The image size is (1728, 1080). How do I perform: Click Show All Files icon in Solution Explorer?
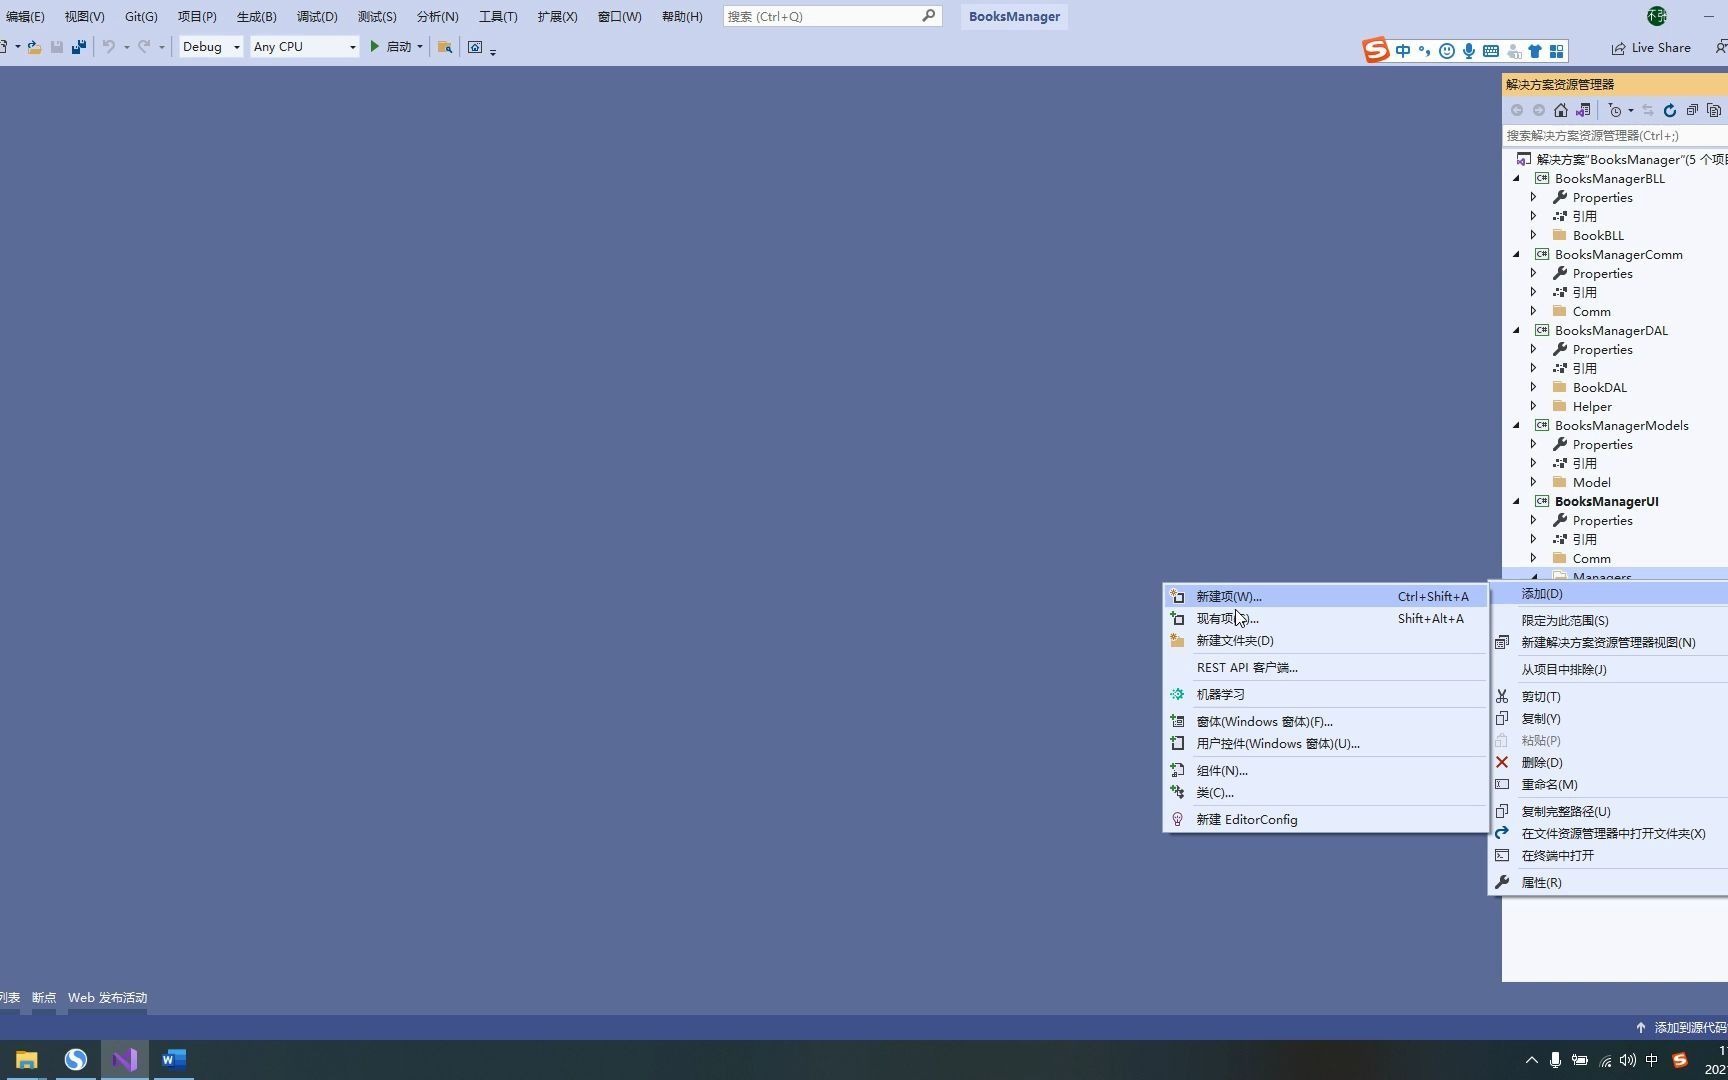click(x=1714, y=110)
